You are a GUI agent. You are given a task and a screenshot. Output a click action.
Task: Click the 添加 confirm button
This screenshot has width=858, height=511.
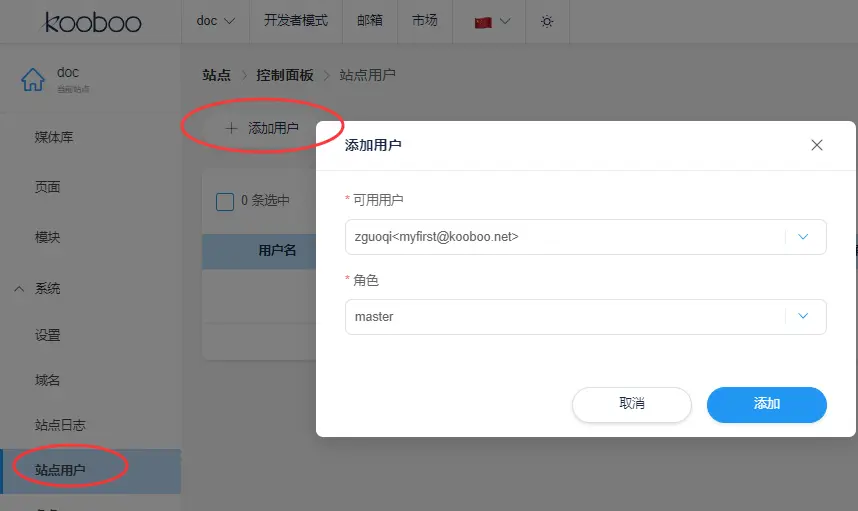pyautogui.click(x=766, y=404)
